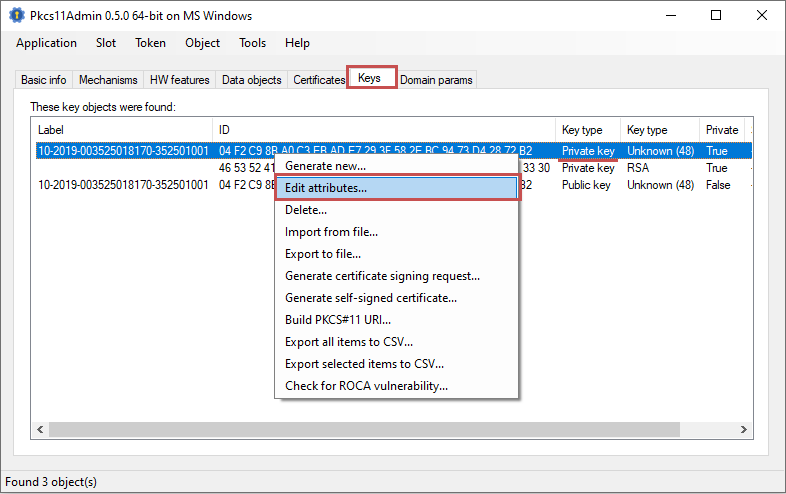Select the Public key row label 10-2019-003525018170-352501001
This screenshot has width=786, height=494.
(x=123, y=185)
